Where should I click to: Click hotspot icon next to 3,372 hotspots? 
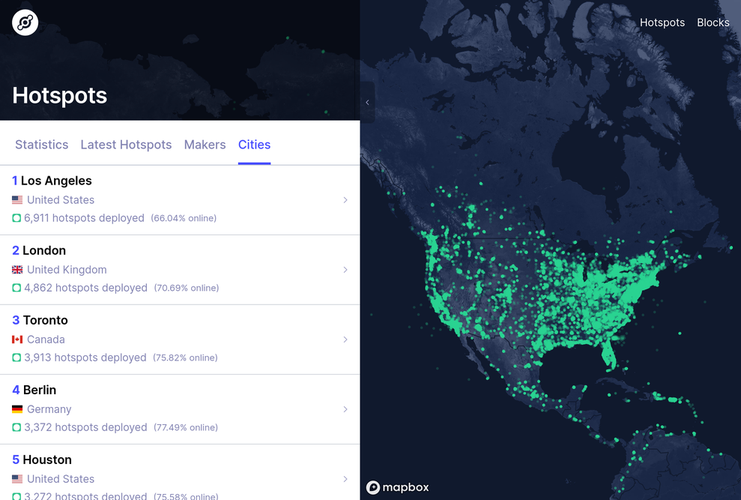pyautogui.click(x=17, y=428)
